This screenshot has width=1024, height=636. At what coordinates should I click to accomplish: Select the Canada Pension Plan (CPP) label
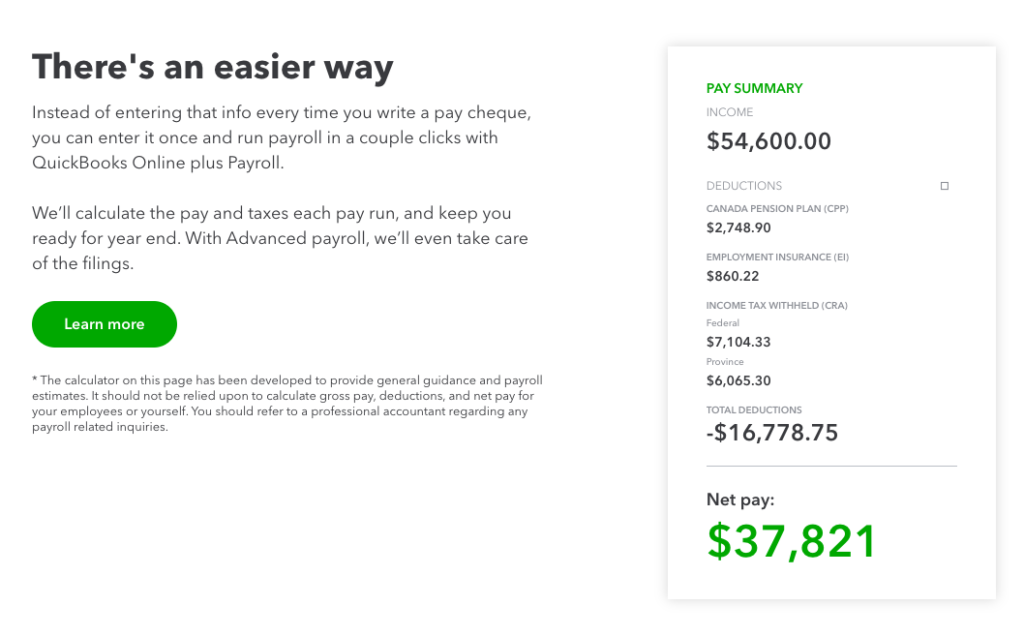[777, 209]
